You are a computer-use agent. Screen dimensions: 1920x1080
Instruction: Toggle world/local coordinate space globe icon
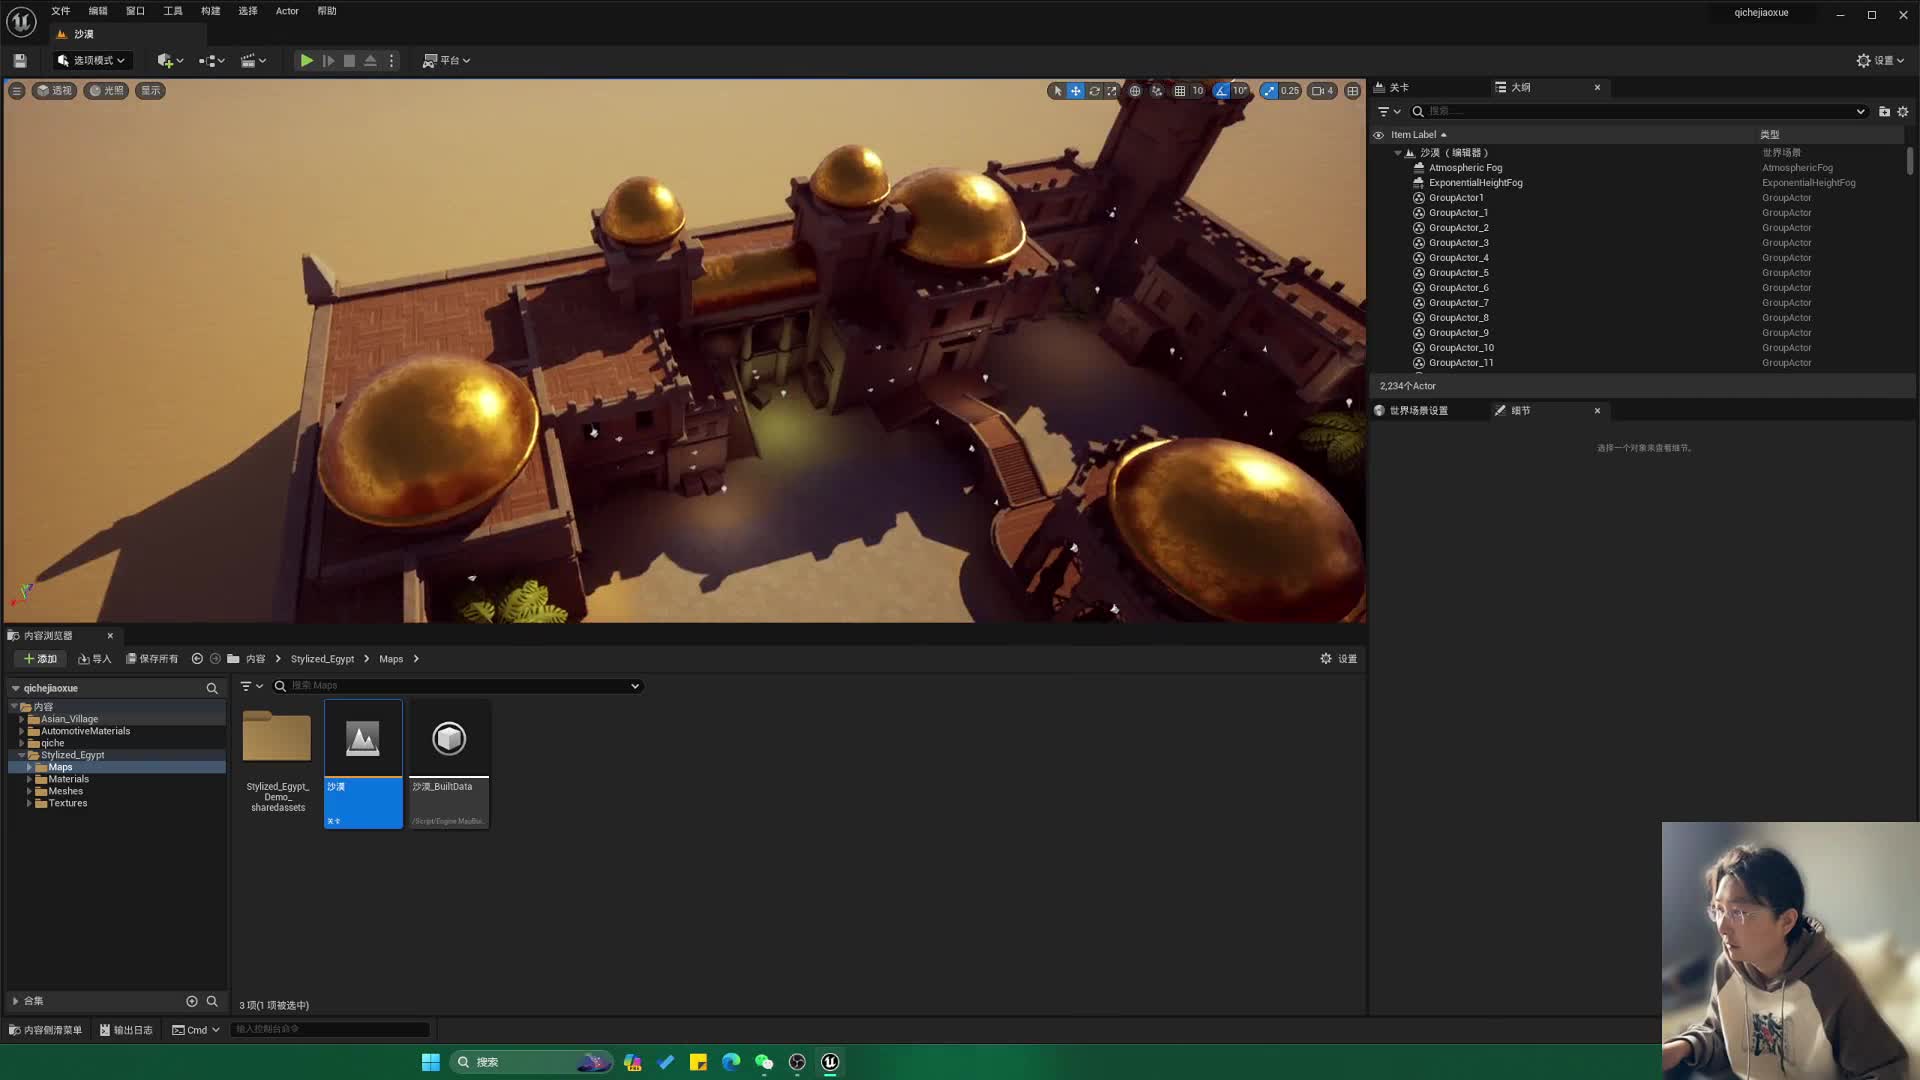click(x=1135, y=91)
